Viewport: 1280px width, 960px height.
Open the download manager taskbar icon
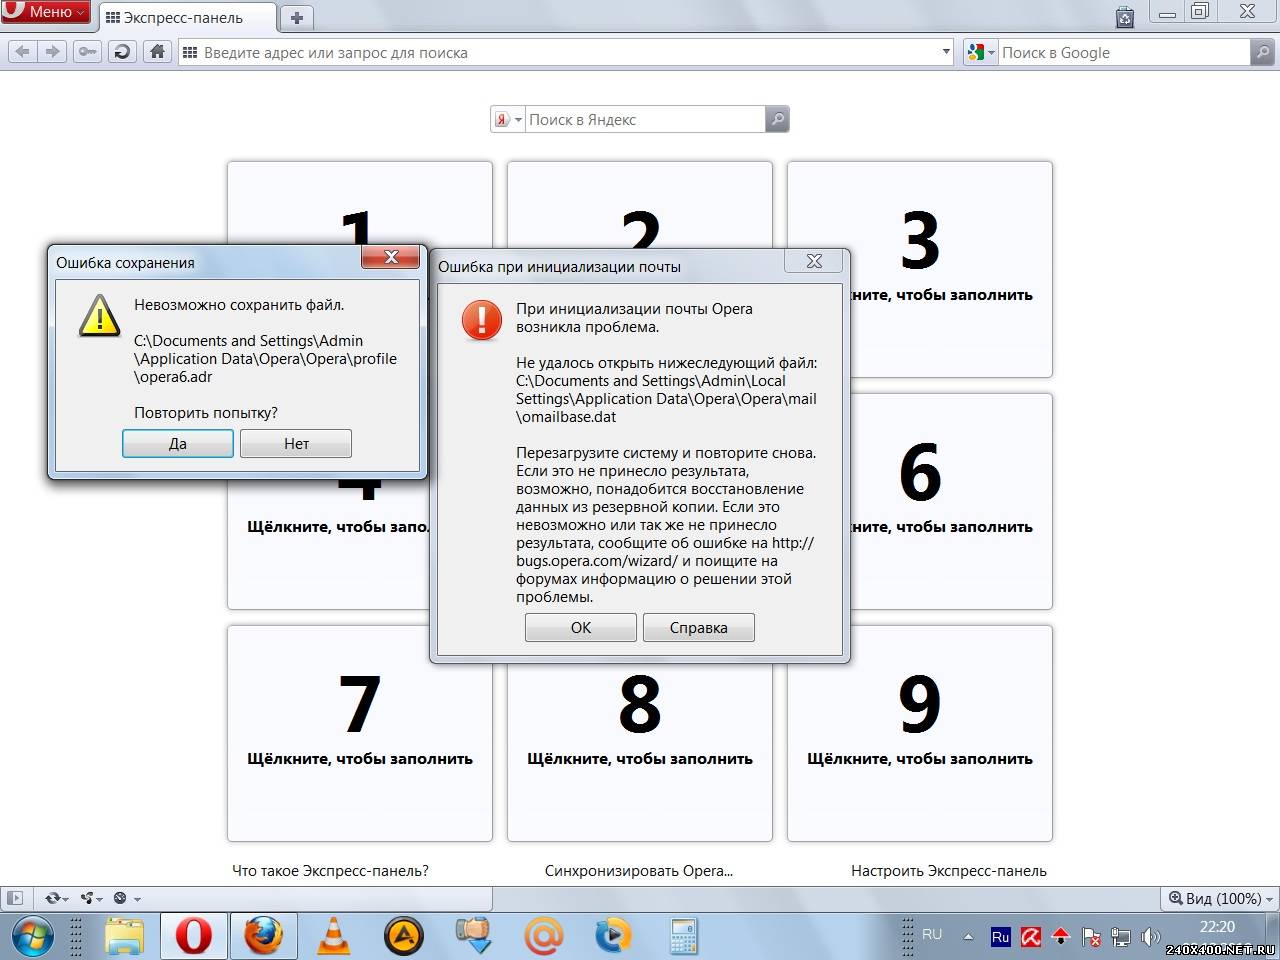tap(474, 936)
